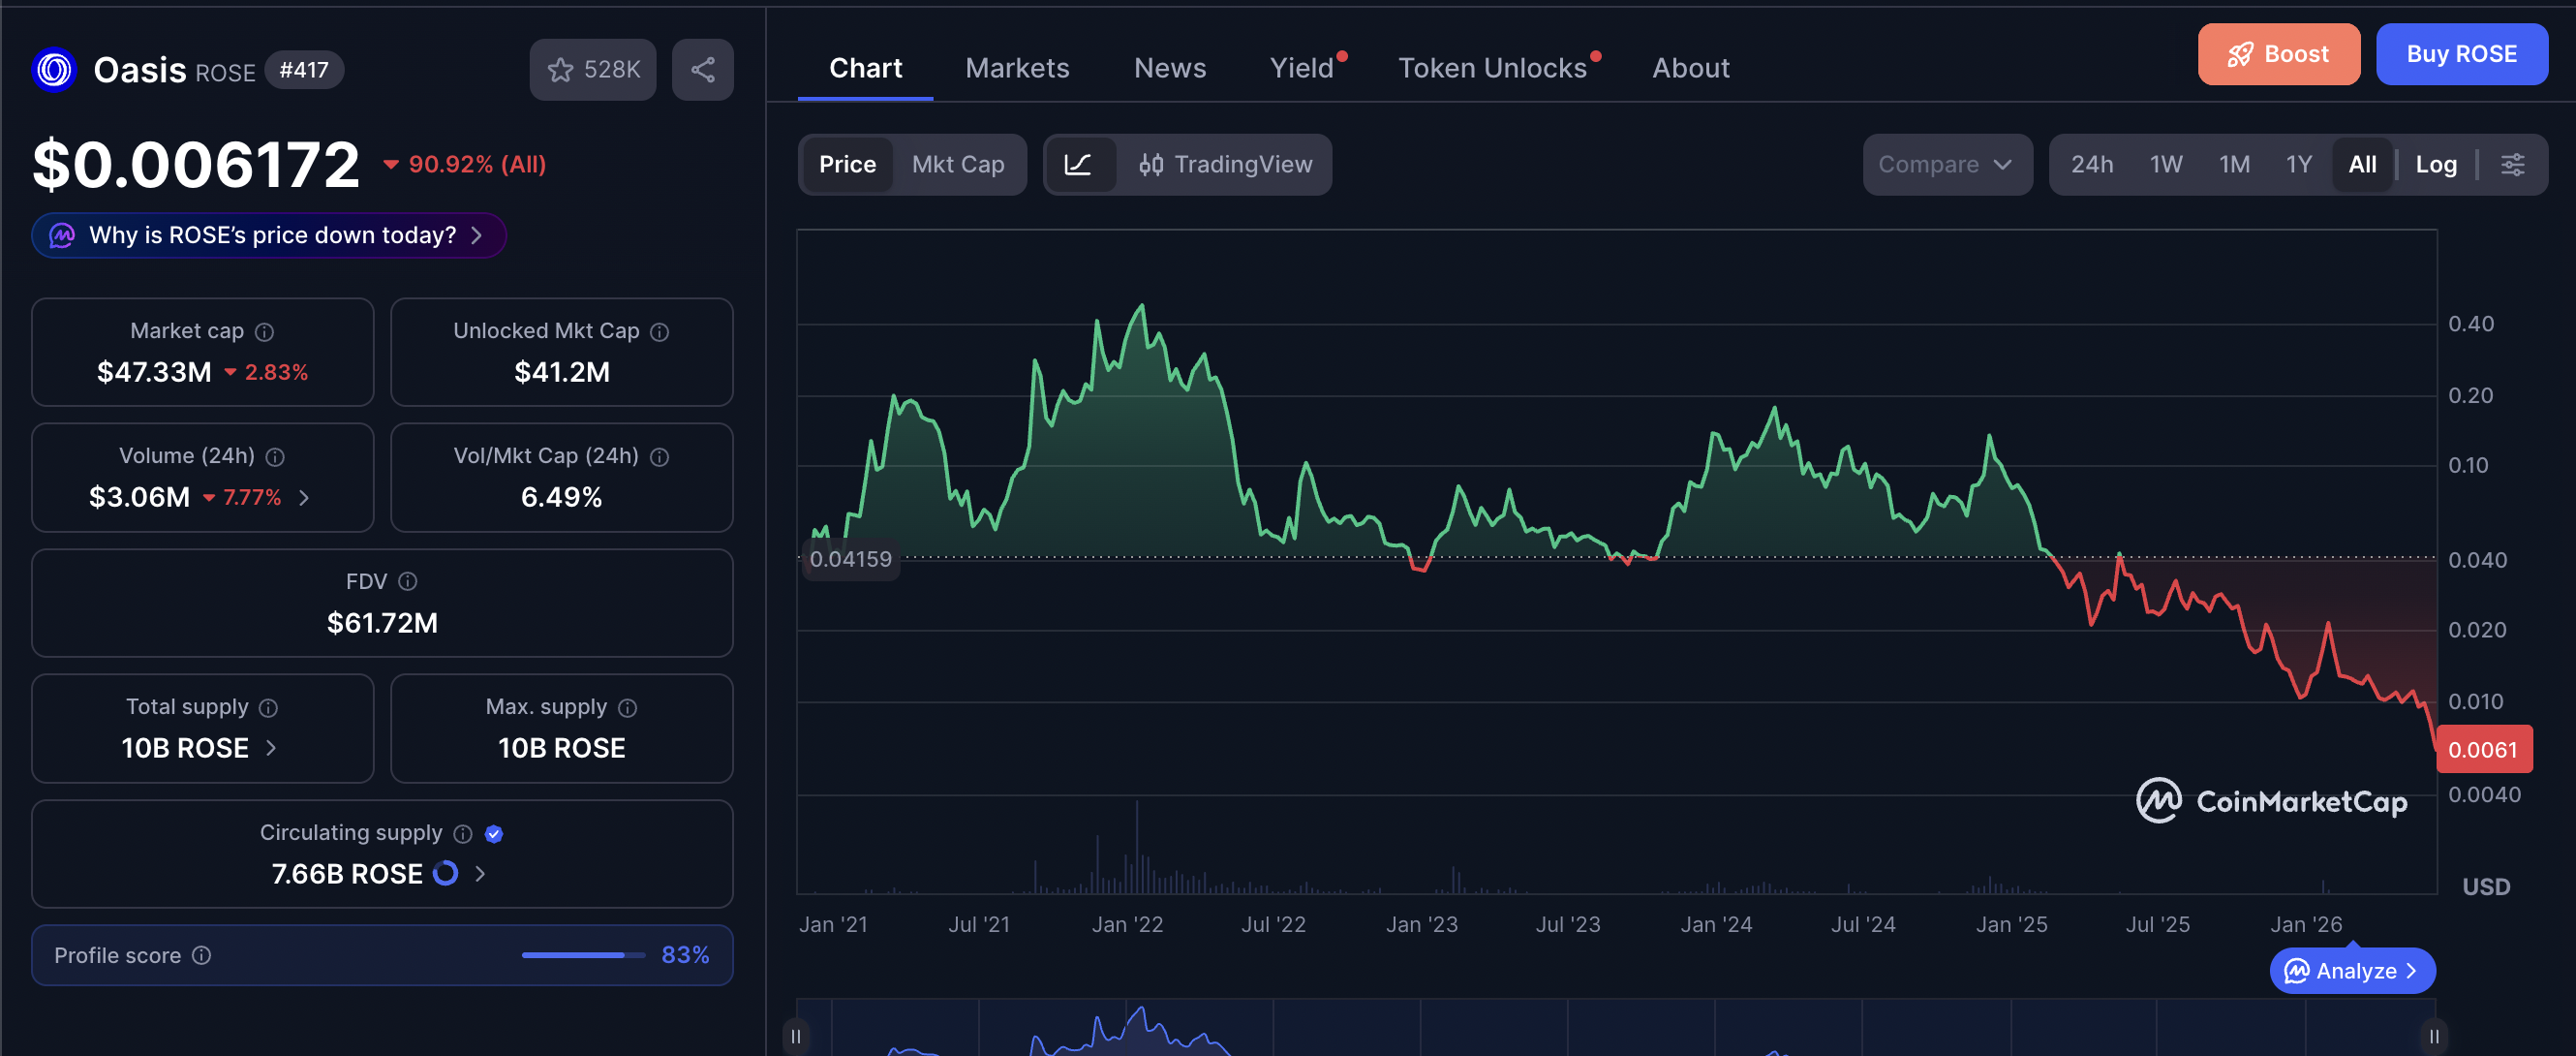Open the Token Unlocks tab

(1493, 68)
